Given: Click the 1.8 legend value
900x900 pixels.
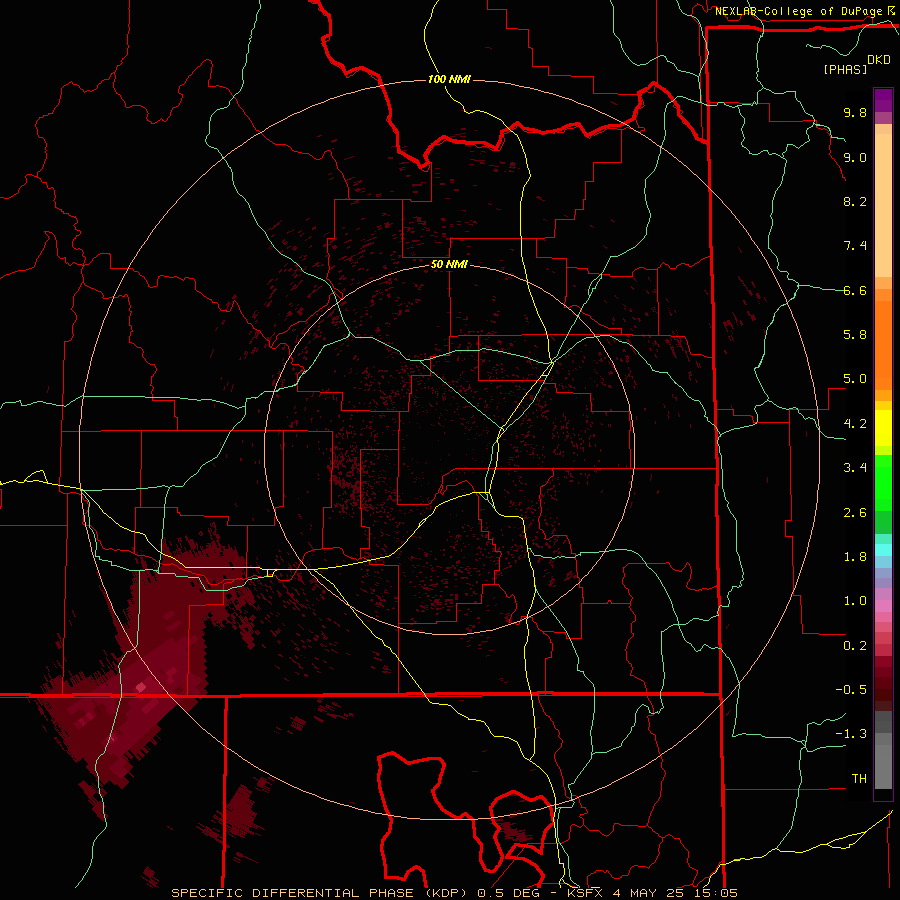Looking at the screenshot, I should (855, 557).
